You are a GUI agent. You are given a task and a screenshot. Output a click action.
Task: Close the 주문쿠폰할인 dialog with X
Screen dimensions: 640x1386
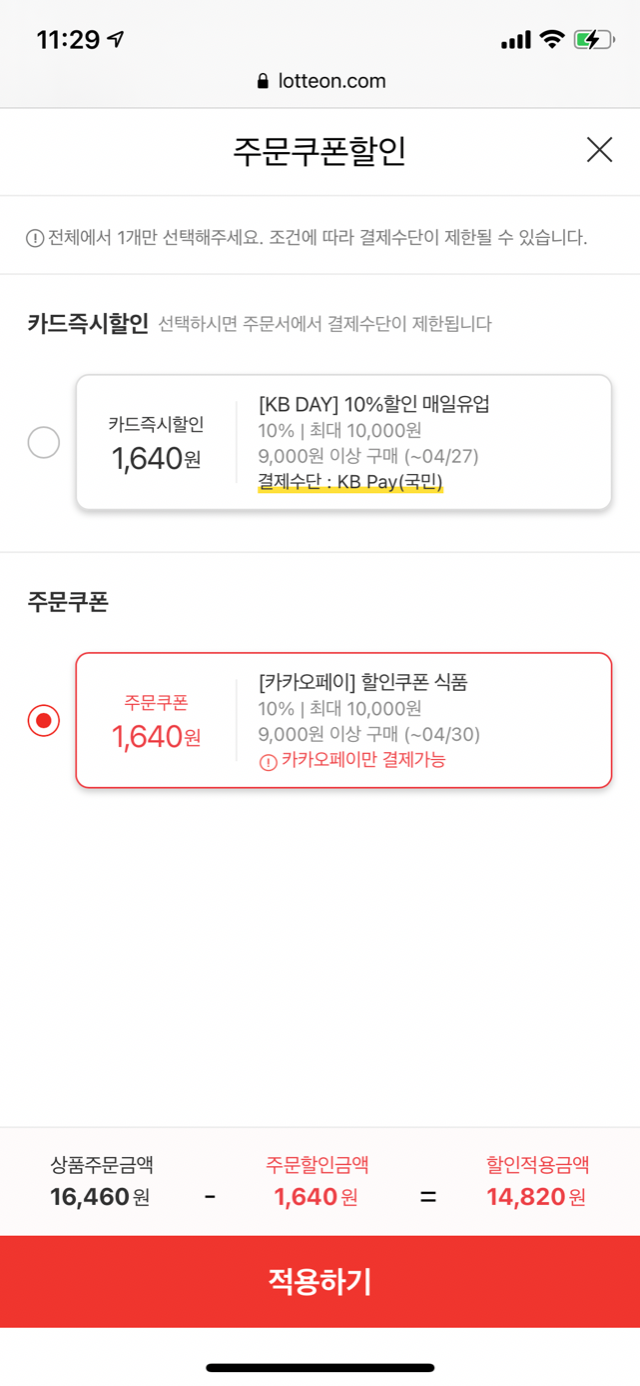pos(599,150)
